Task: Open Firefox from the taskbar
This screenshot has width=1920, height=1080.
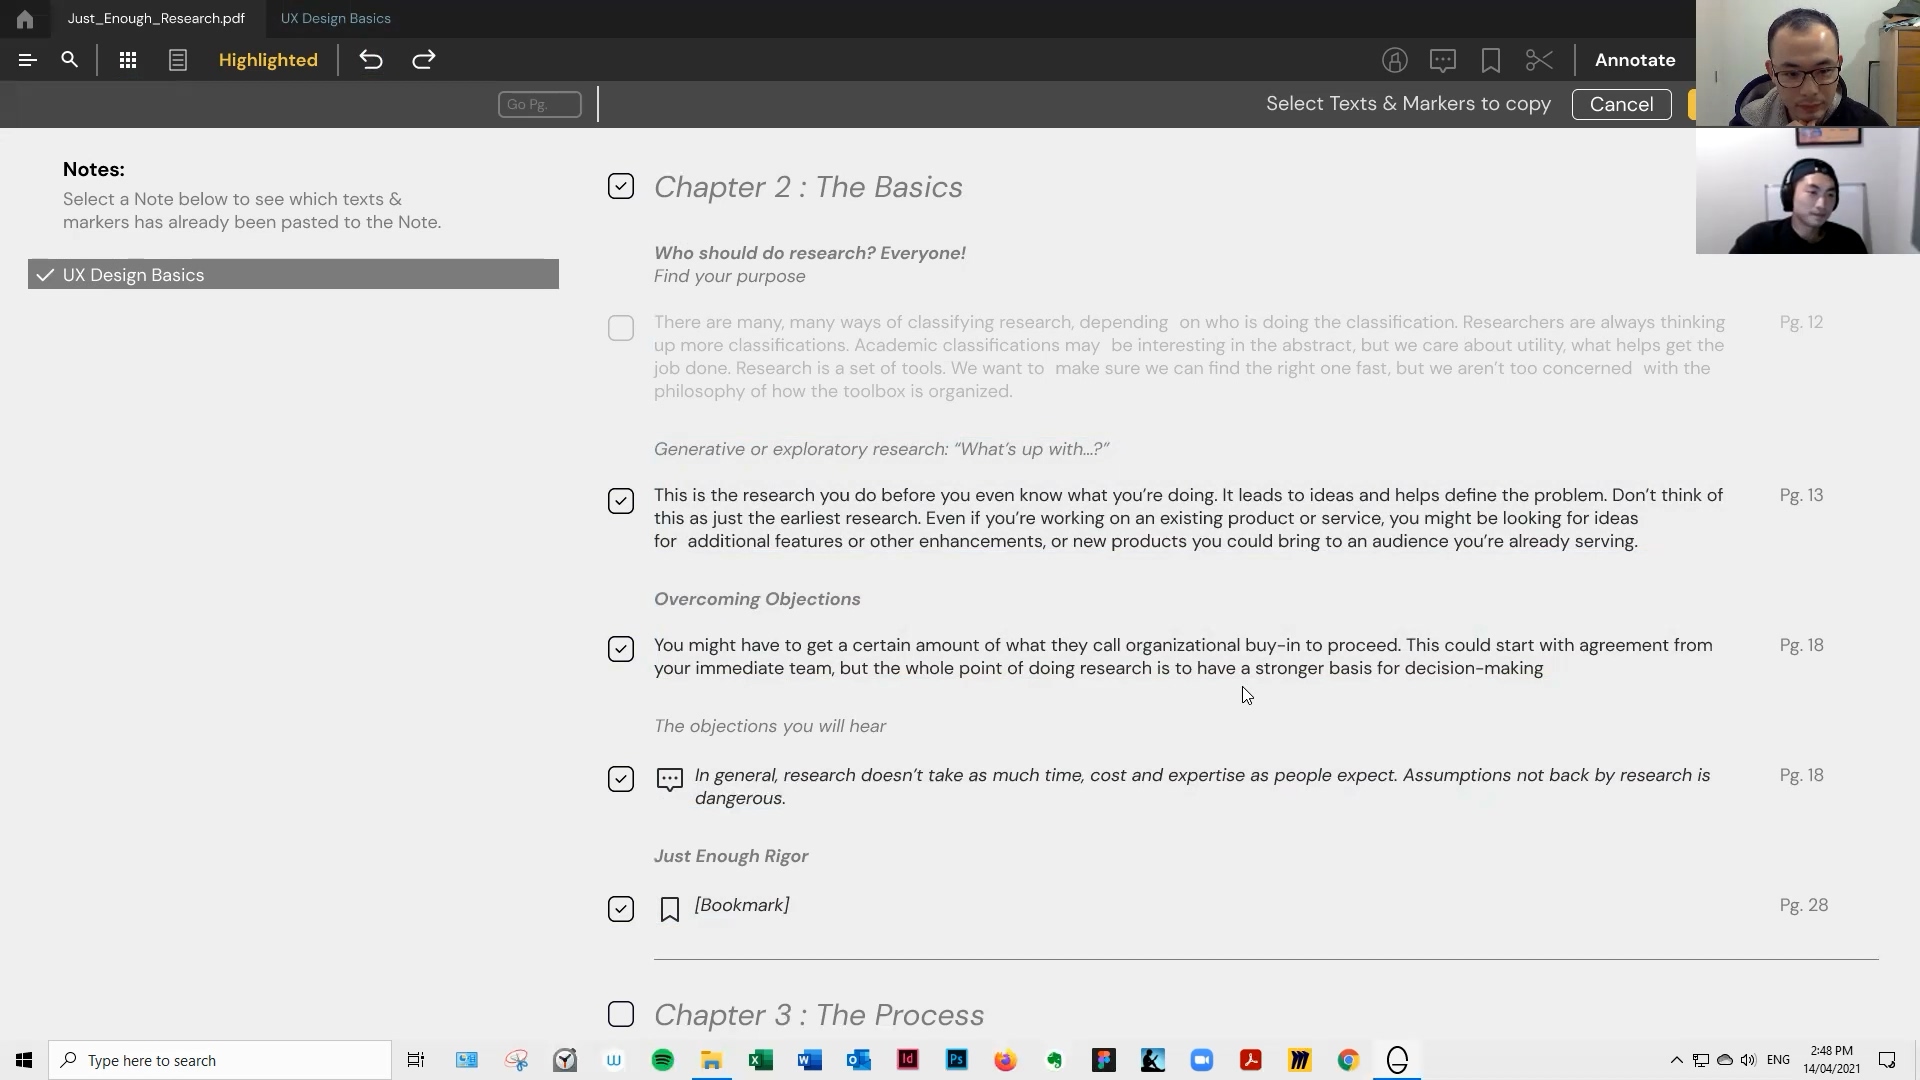Action: 1006,1060
